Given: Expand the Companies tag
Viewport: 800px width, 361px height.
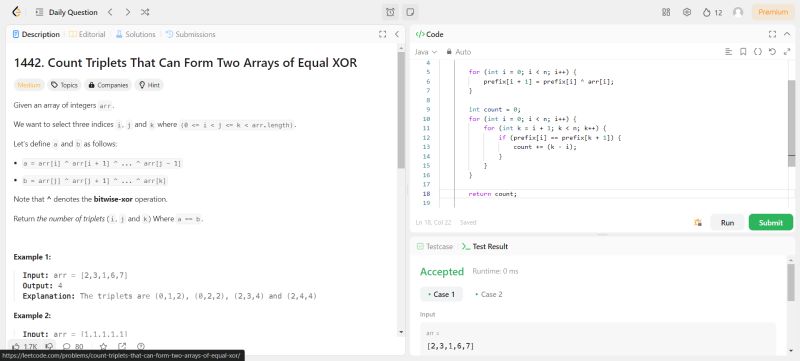Looking at the screenshot, I should [x=108, y=85].
